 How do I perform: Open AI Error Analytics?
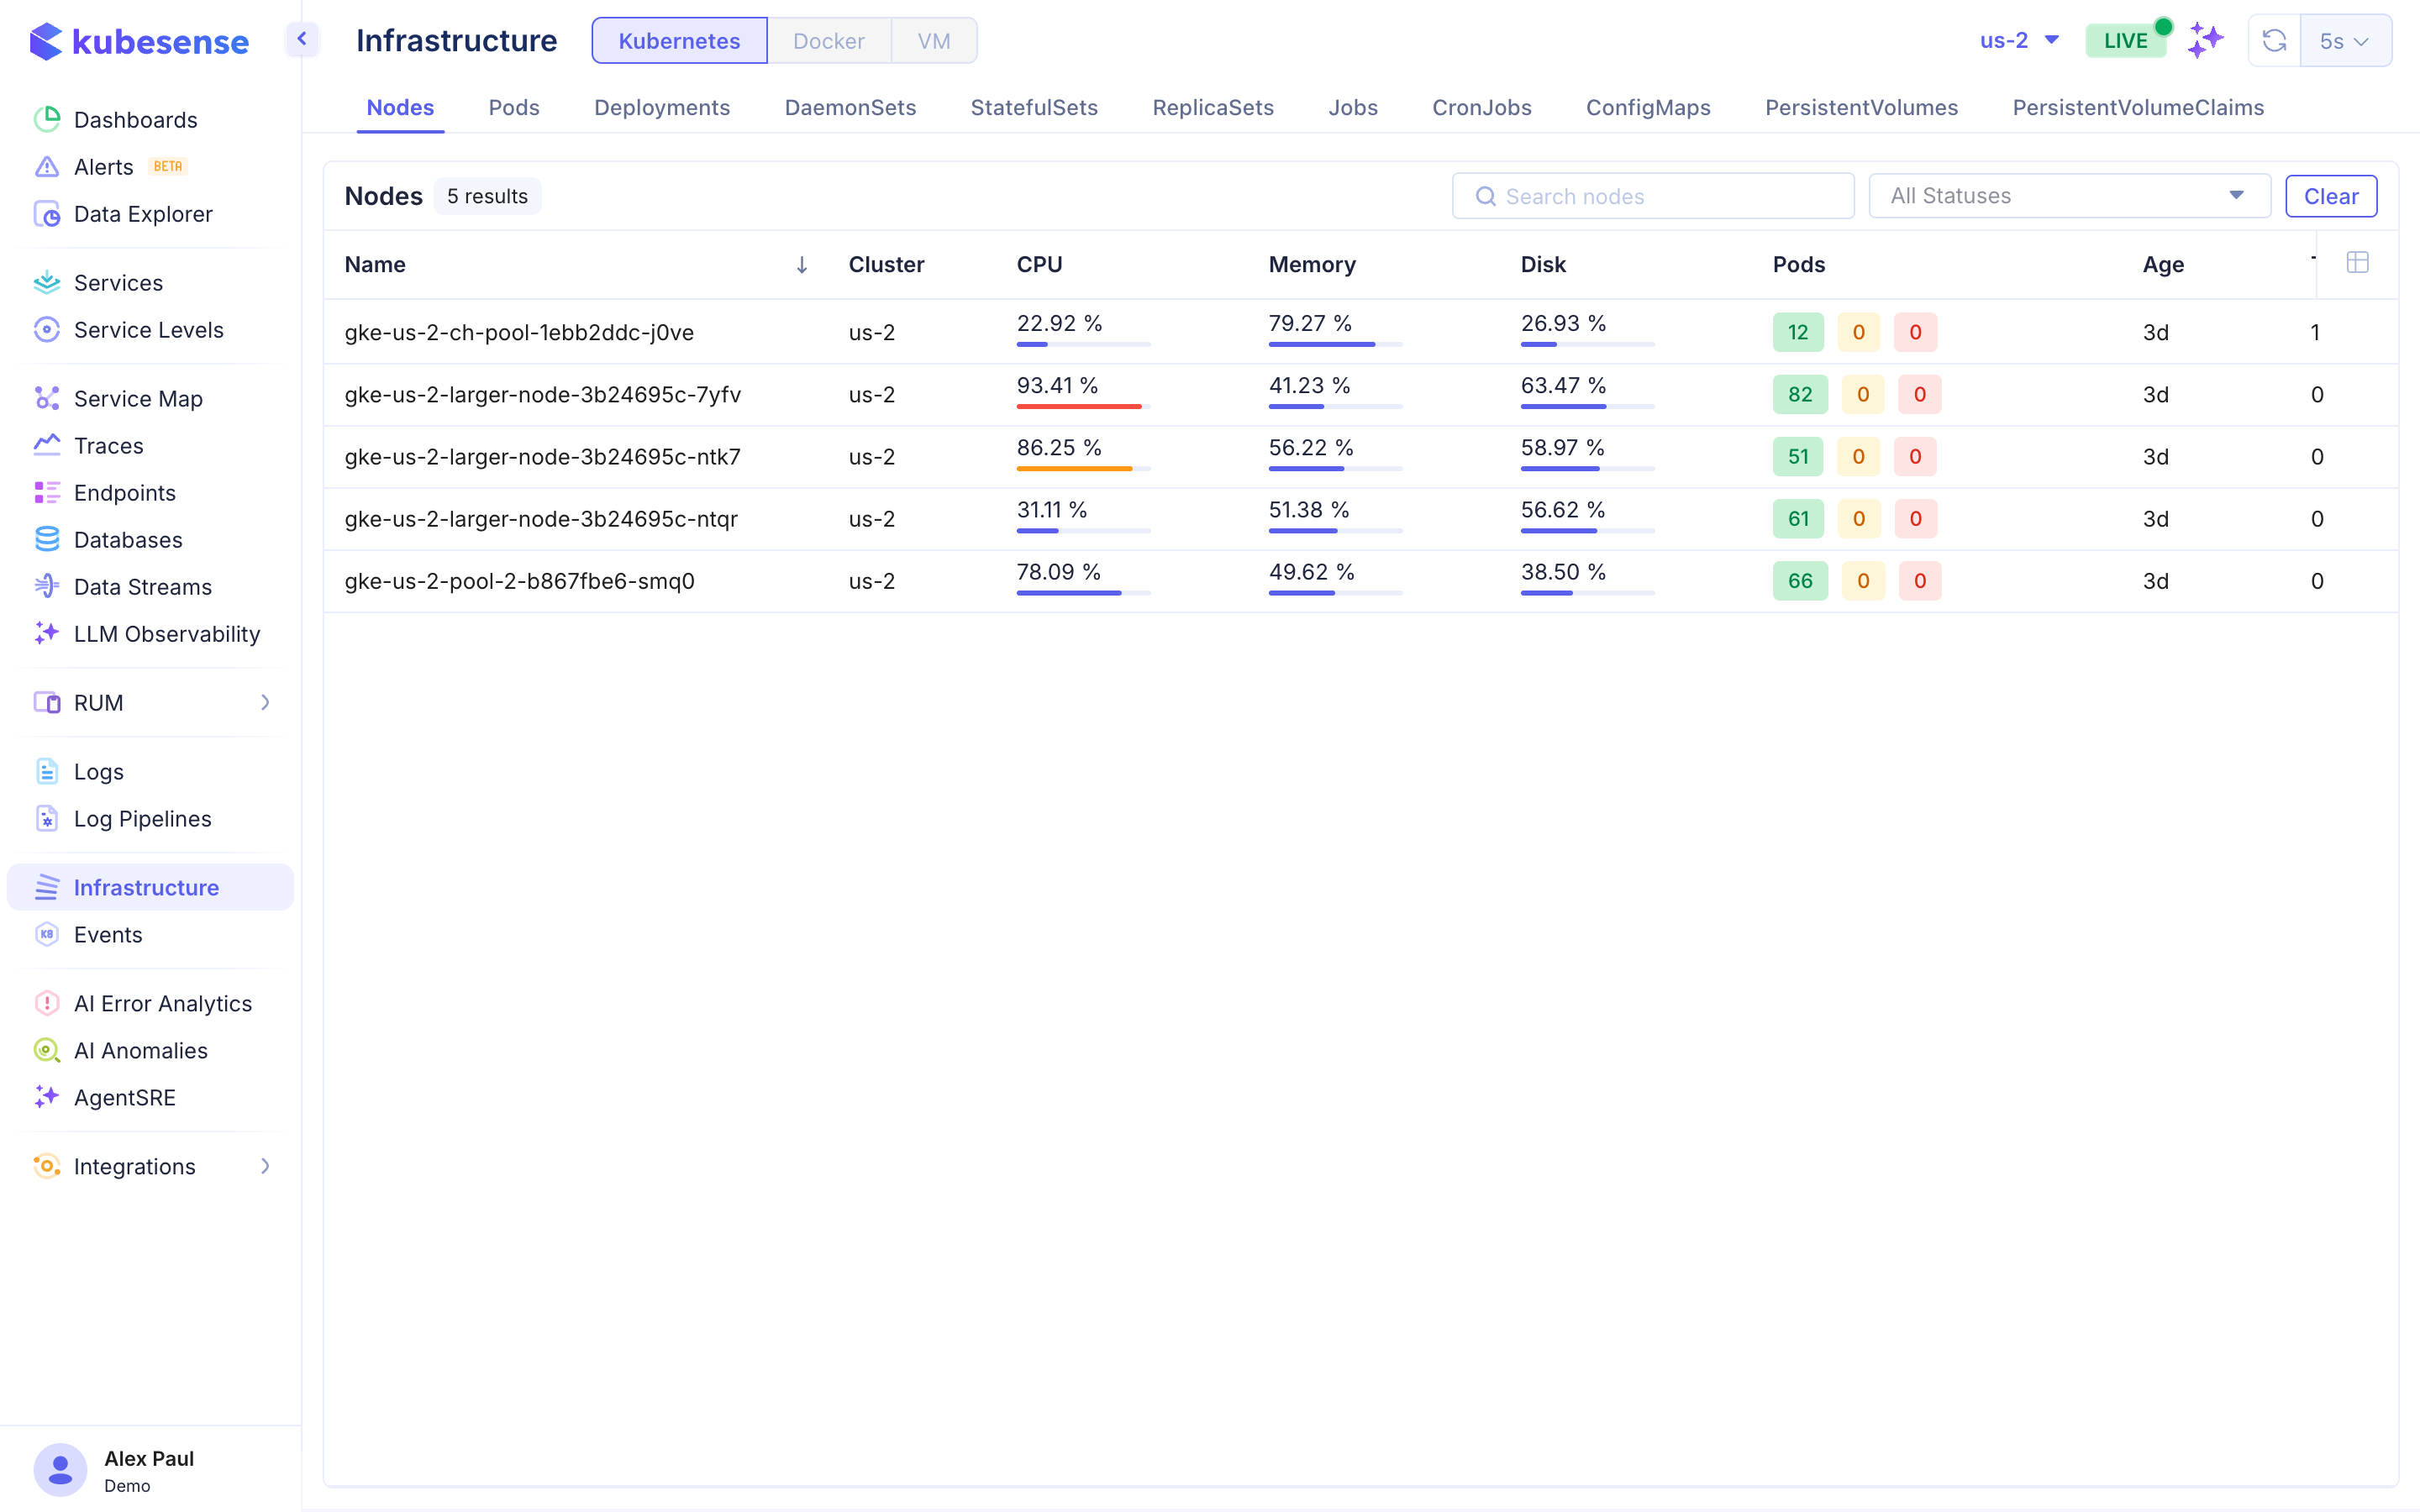[163, 1003]
